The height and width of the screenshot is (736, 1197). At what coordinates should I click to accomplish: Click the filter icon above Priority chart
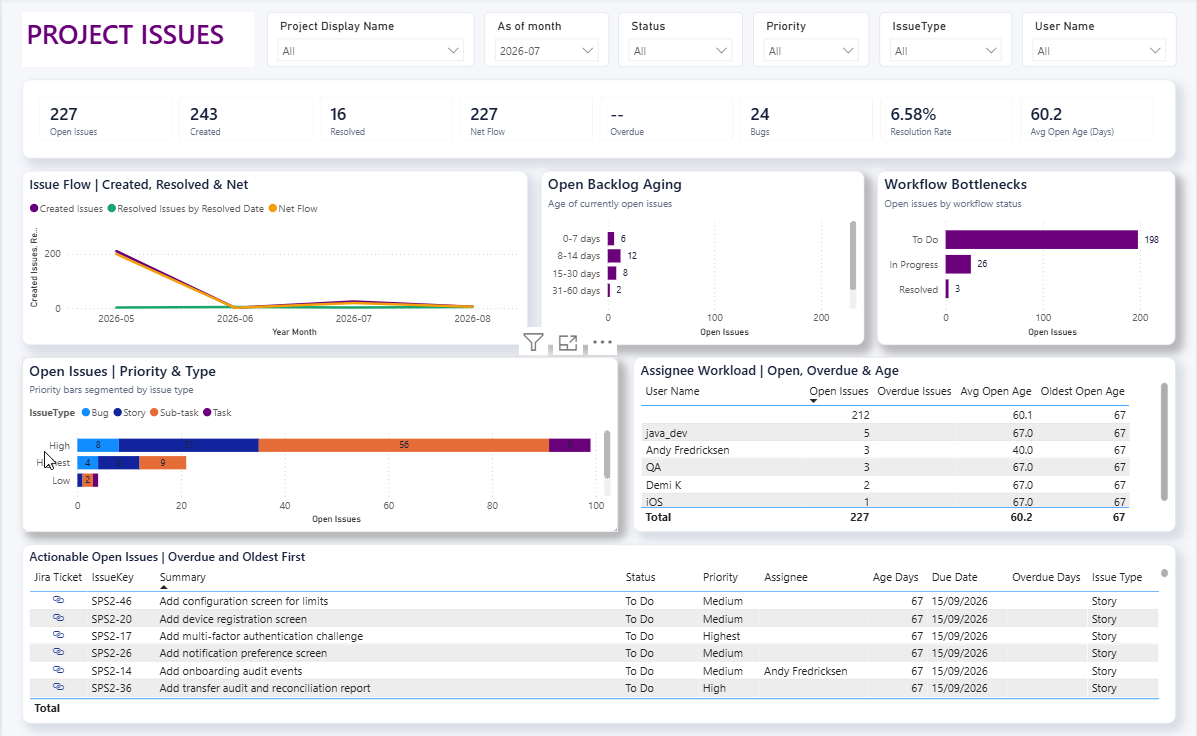[x=534, y=343]
